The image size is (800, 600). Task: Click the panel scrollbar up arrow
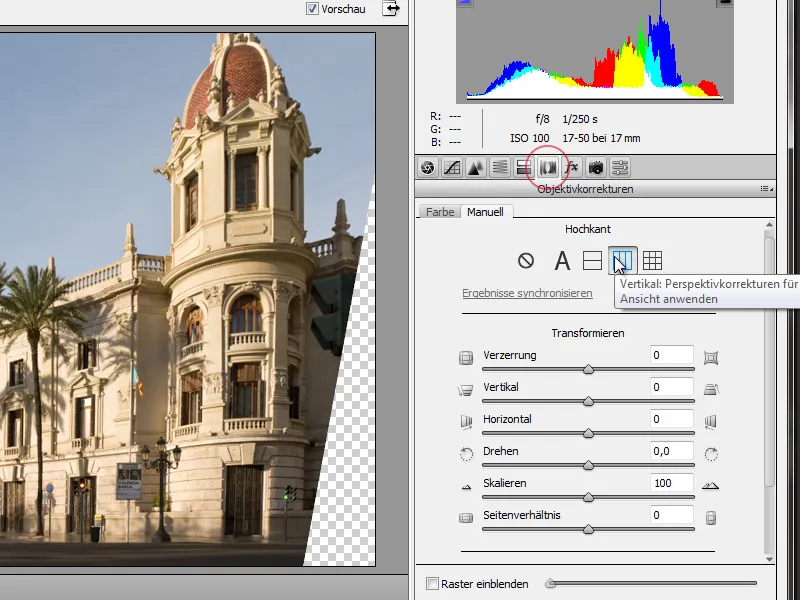769,224
